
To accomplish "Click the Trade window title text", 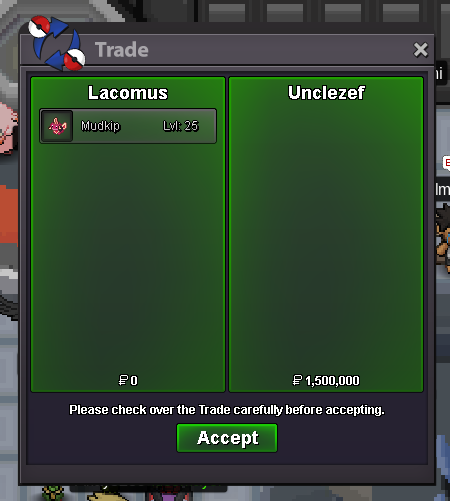I will tap(122, 50).
